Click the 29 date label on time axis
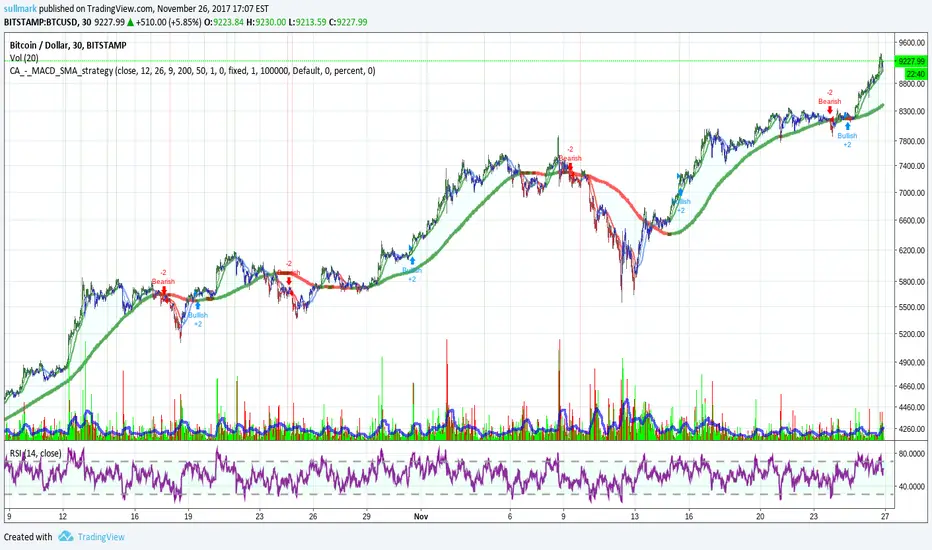 (367, 516)
